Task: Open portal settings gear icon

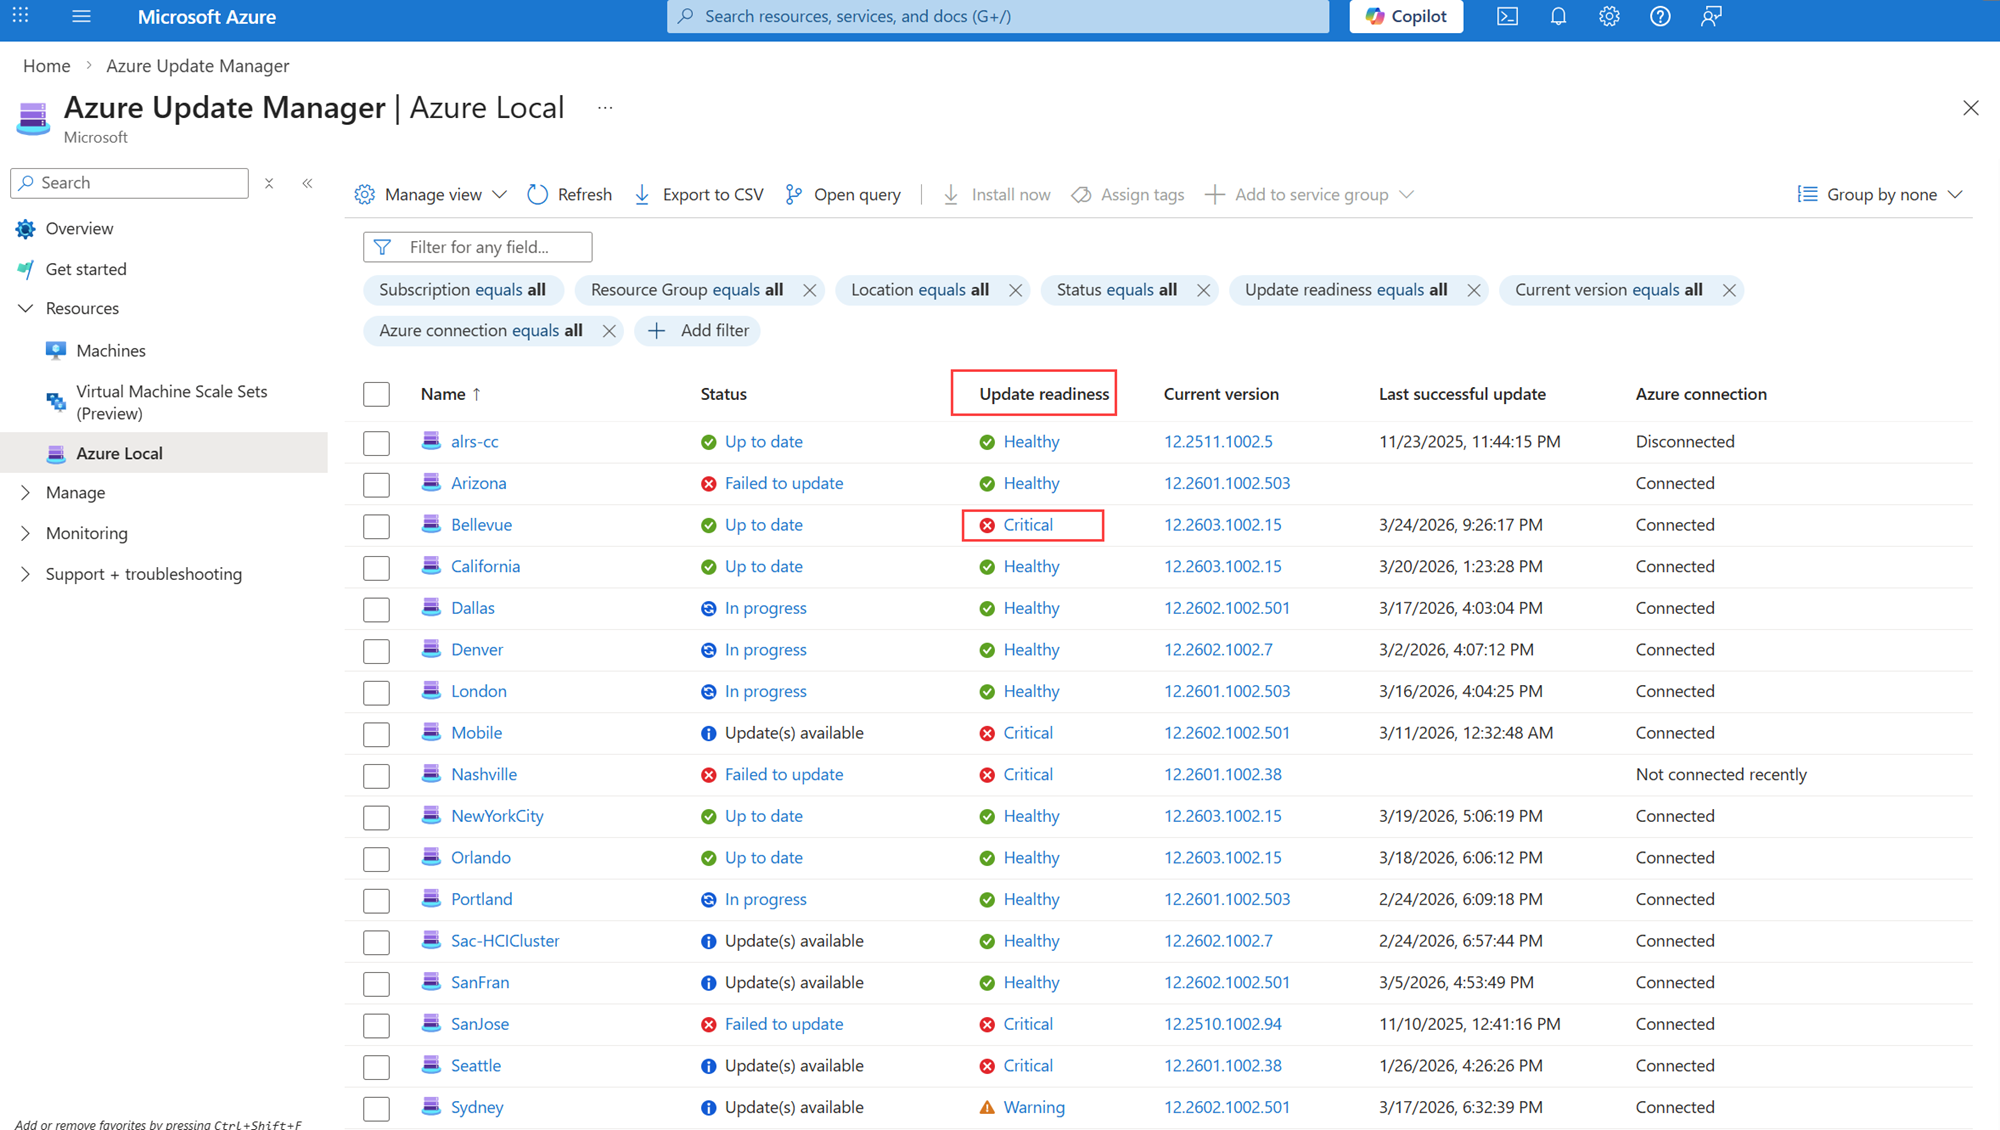Action: point(1609,16)
